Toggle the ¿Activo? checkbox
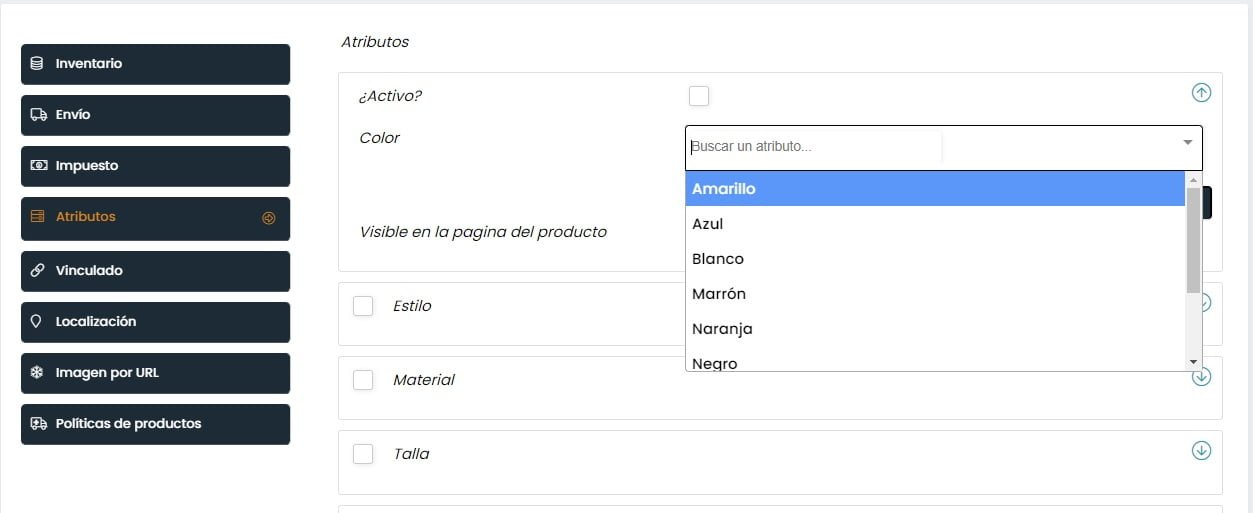Image resolution: width=1253 pixels, height=513 pixels. click(x=699, y=96)
